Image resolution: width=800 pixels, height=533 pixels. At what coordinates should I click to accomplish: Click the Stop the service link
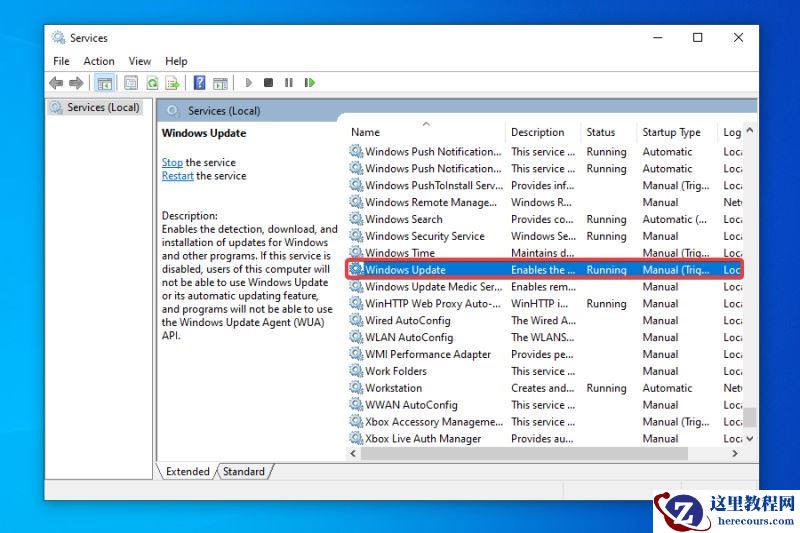[172, 162]
